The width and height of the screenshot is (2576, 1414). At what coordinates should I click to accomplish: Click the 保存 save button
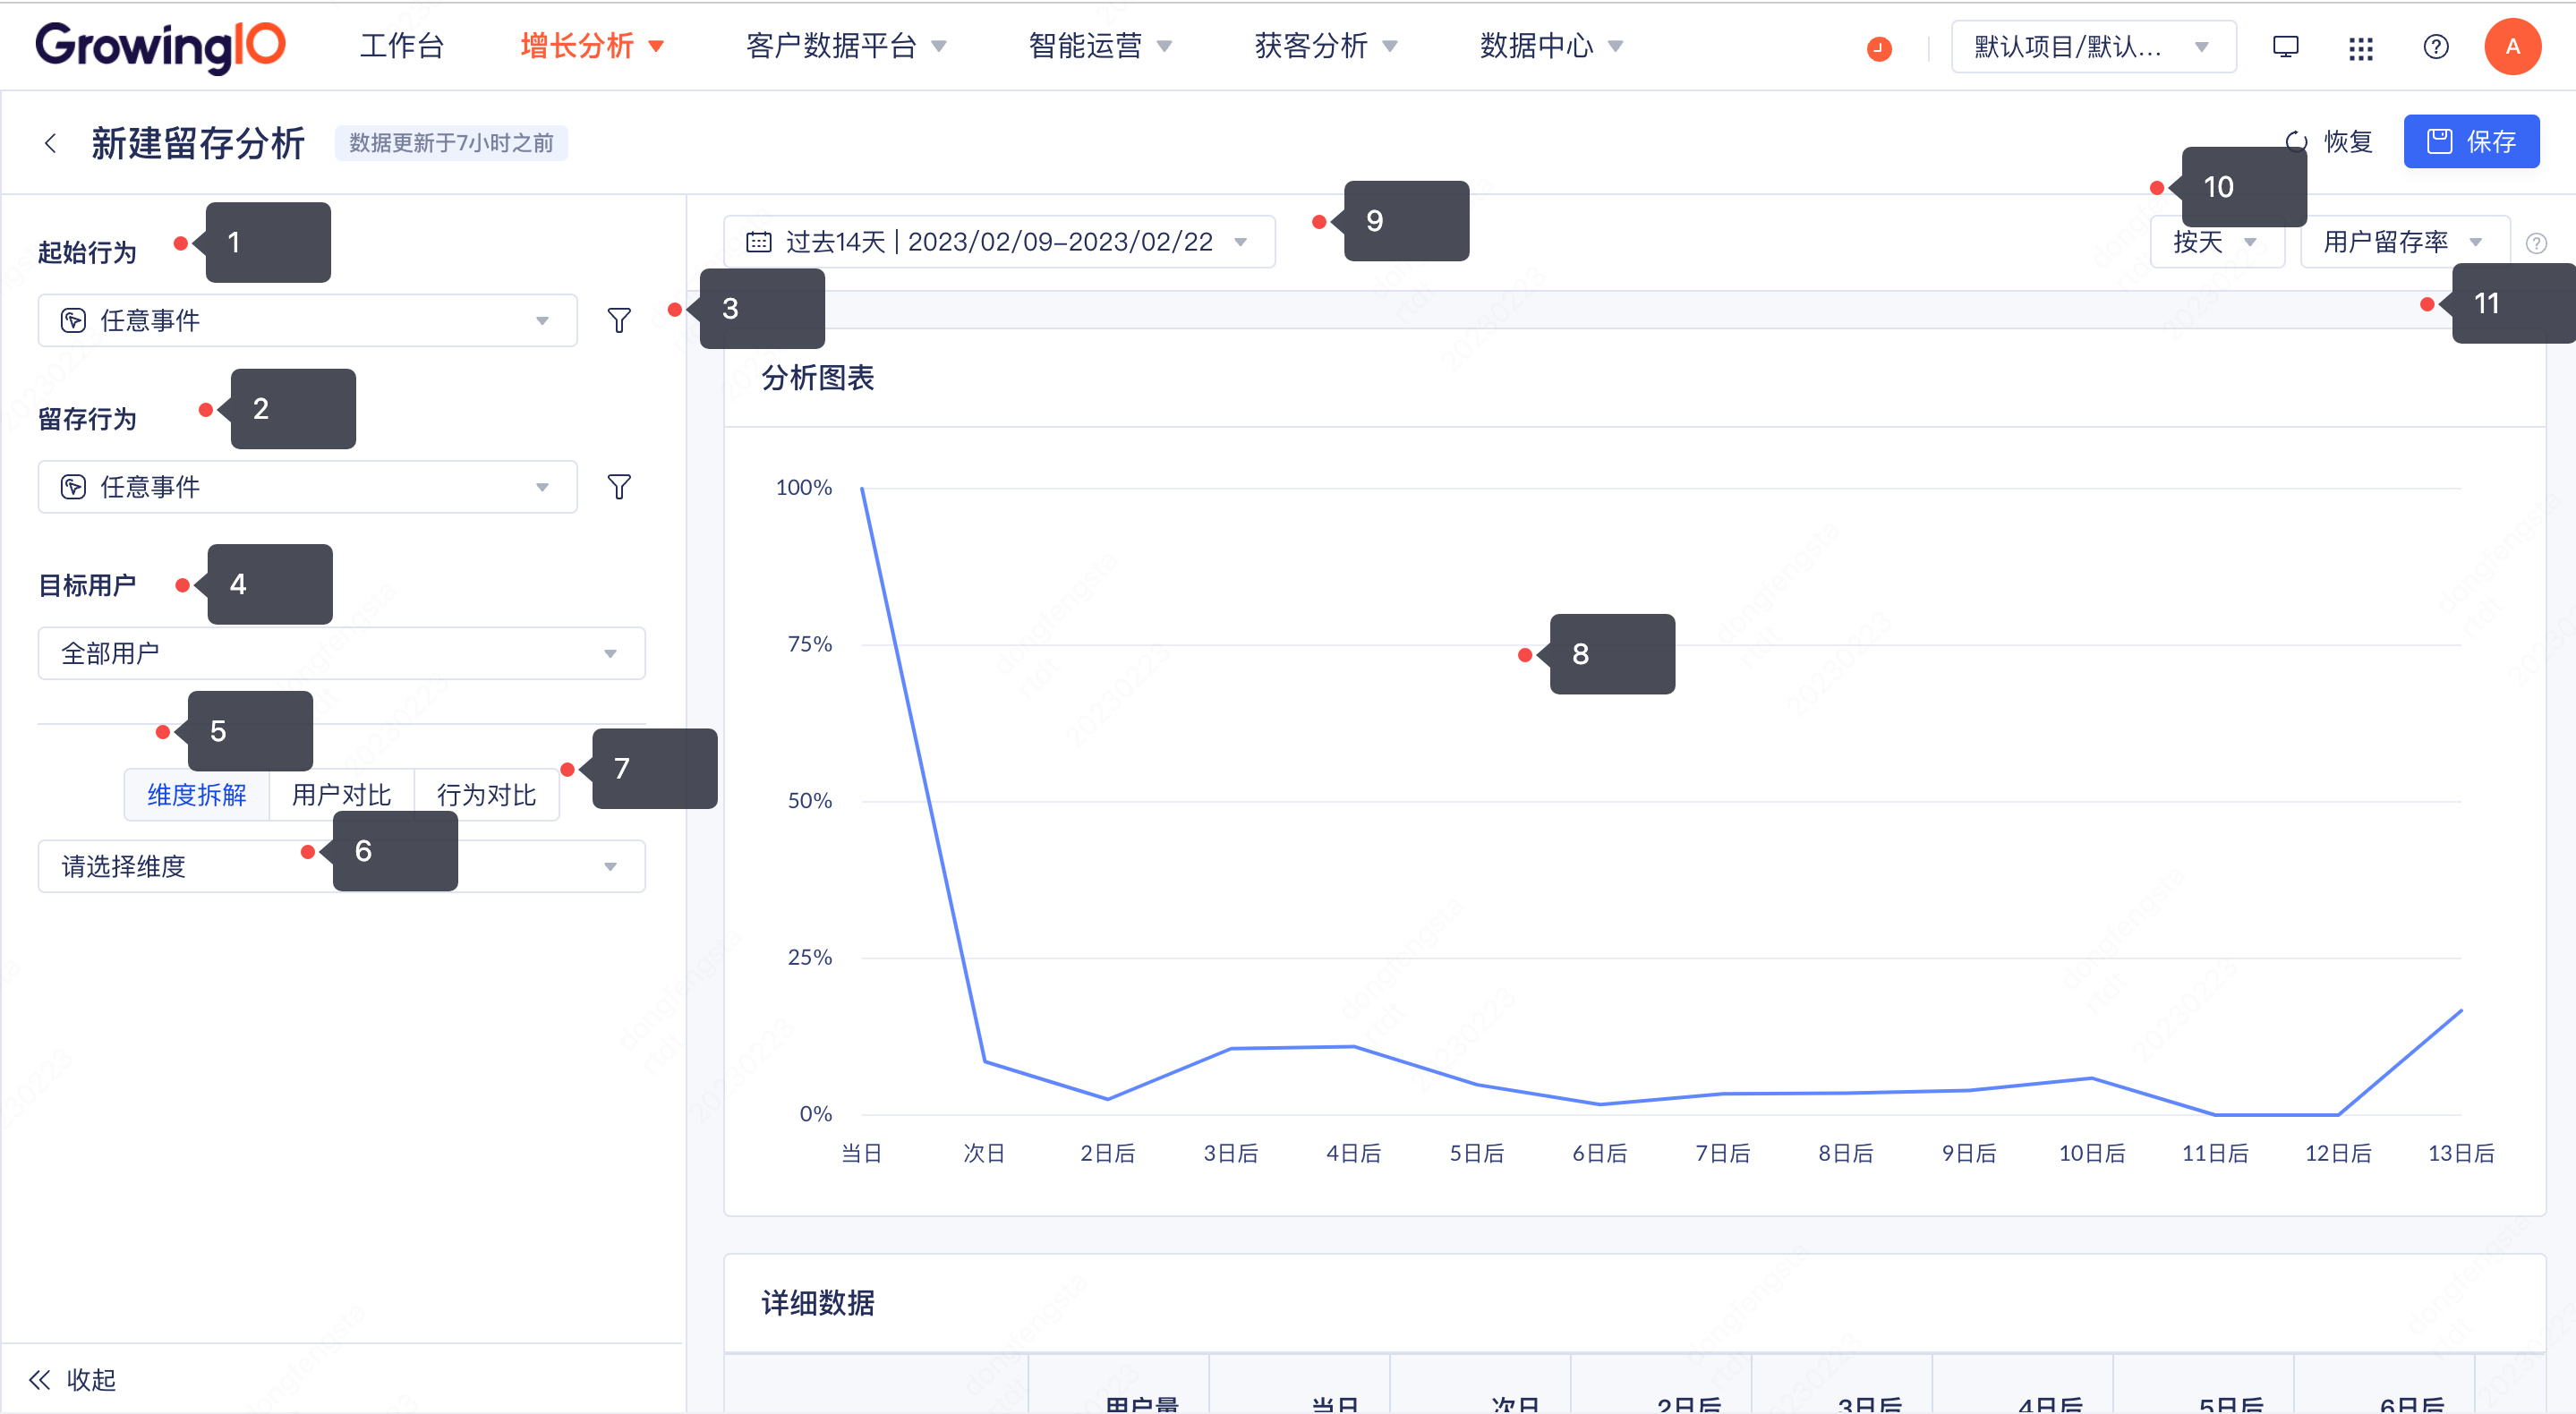[x=2471, y=142]
